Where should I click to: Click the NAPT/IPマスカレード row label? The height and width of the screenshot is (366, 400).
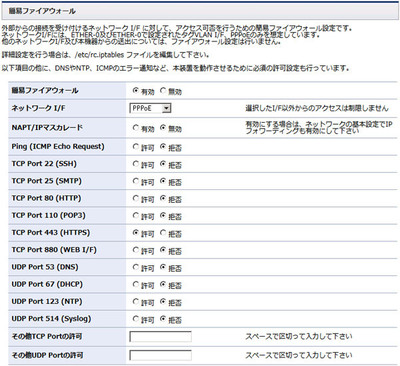47,128
